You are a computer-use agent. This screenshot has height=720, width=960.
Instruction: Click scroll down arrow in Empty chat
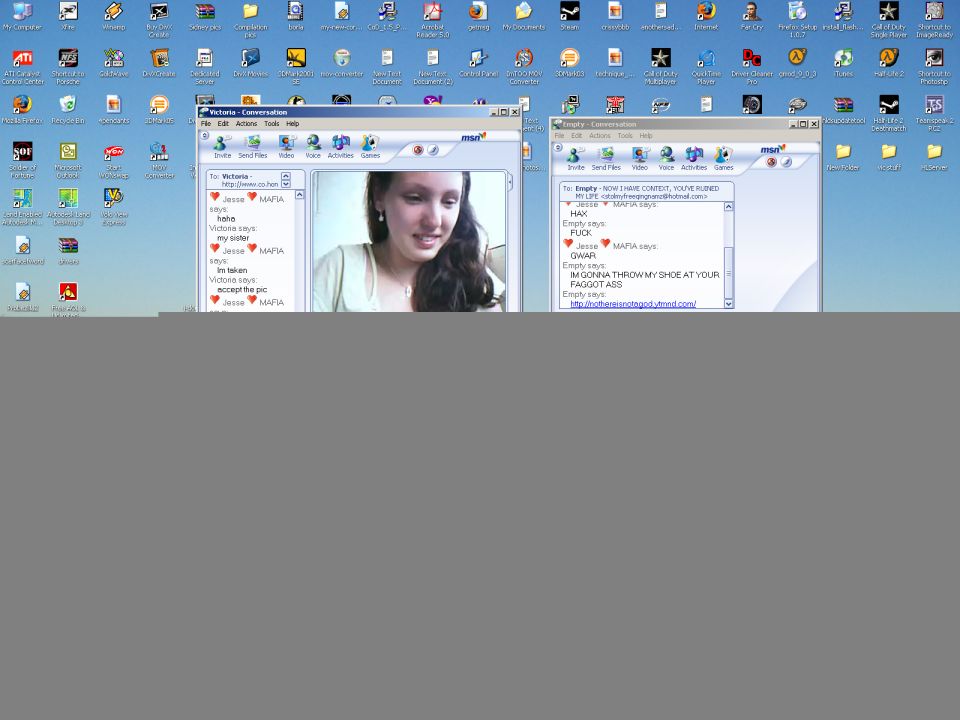click(x=728, y=304)
